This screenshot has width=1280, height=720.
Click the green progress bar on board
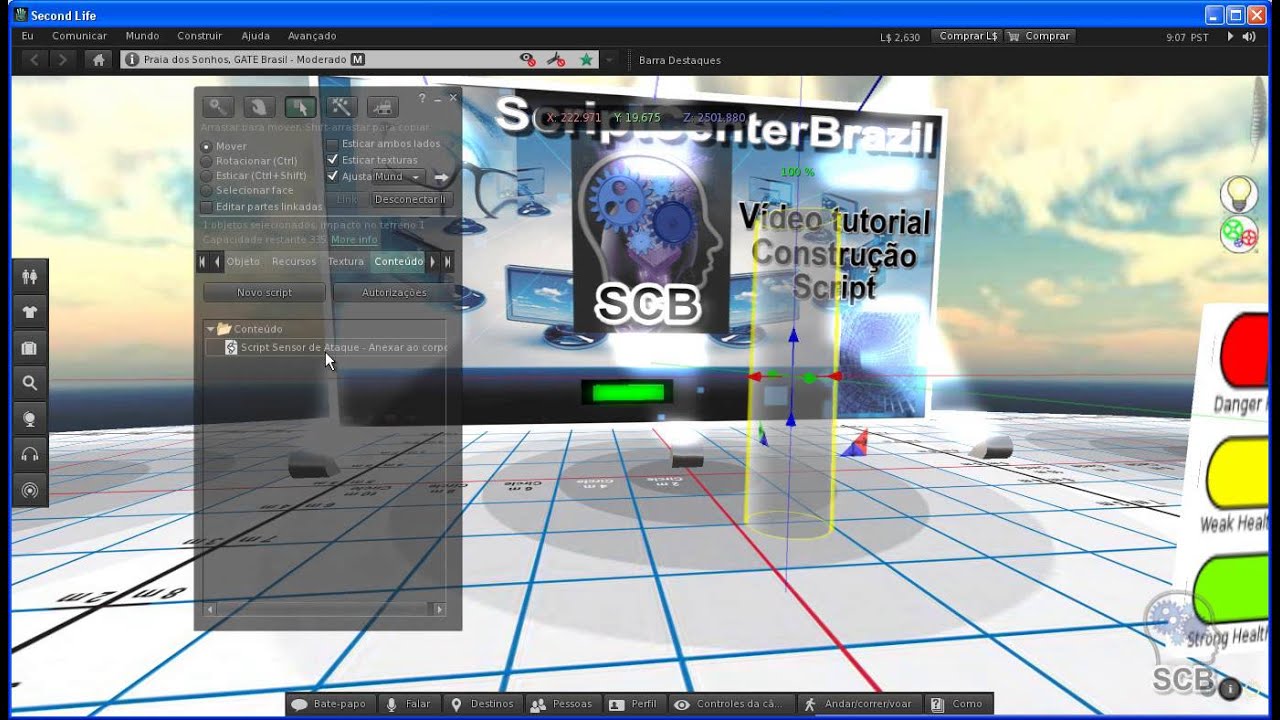tap(628, 392)
